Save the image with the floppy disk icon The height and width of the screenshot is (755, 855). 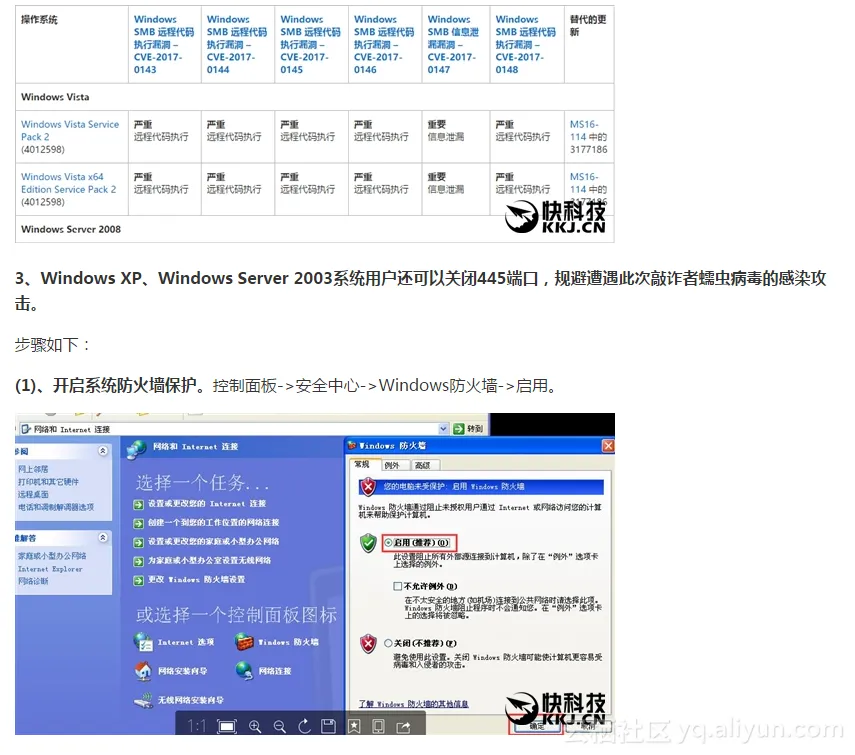(328, 726)
